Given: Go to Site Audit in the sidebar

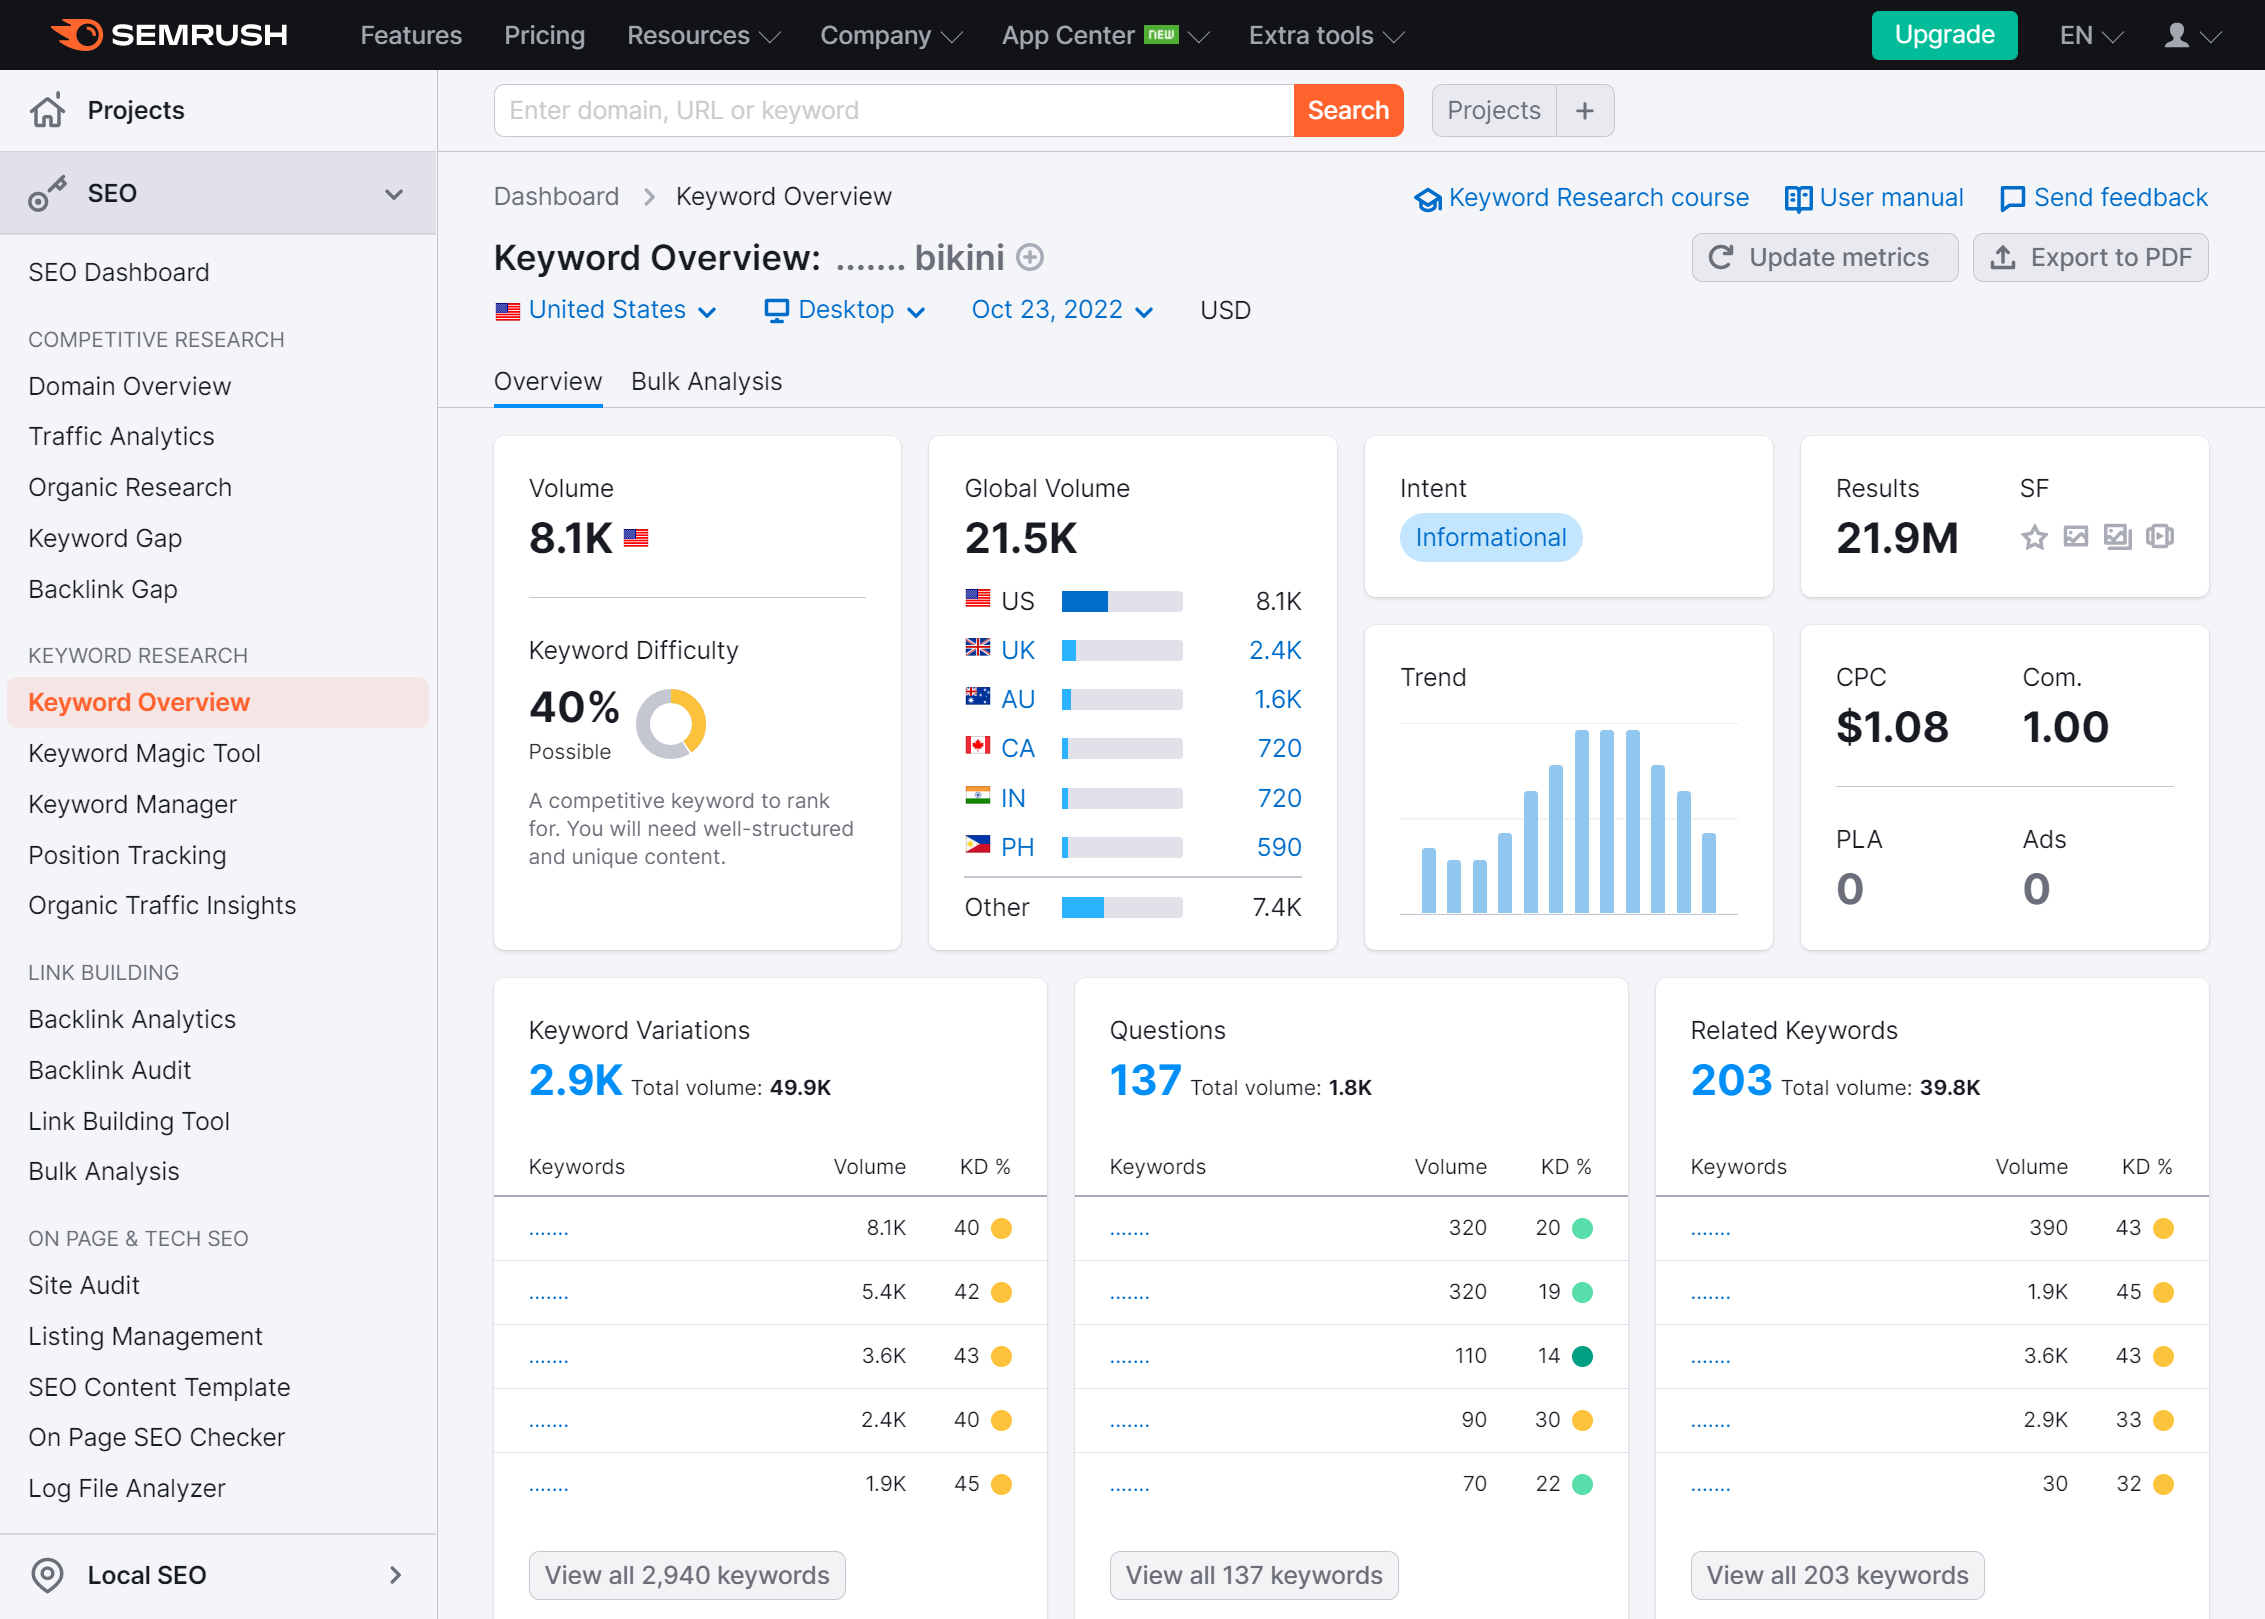Looking at the screenshot, I should 84,1285.
